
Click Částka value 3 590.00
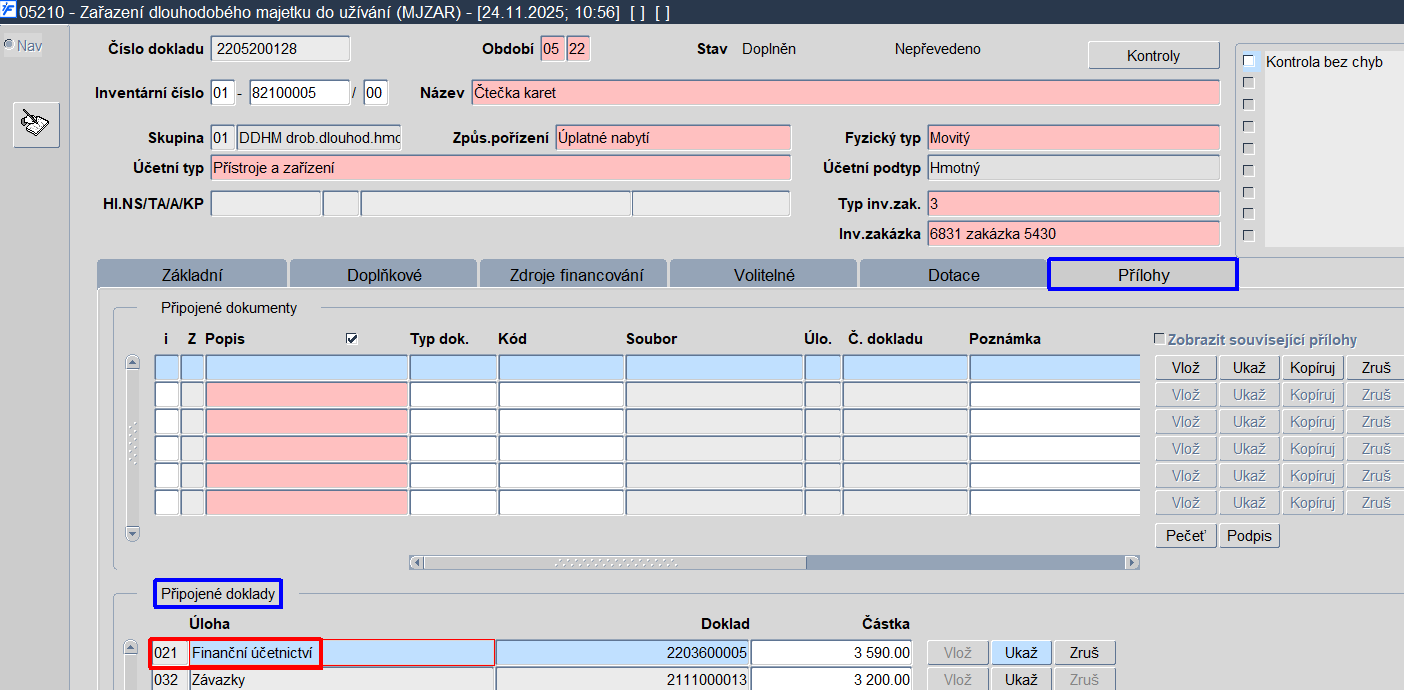(832, 653)
